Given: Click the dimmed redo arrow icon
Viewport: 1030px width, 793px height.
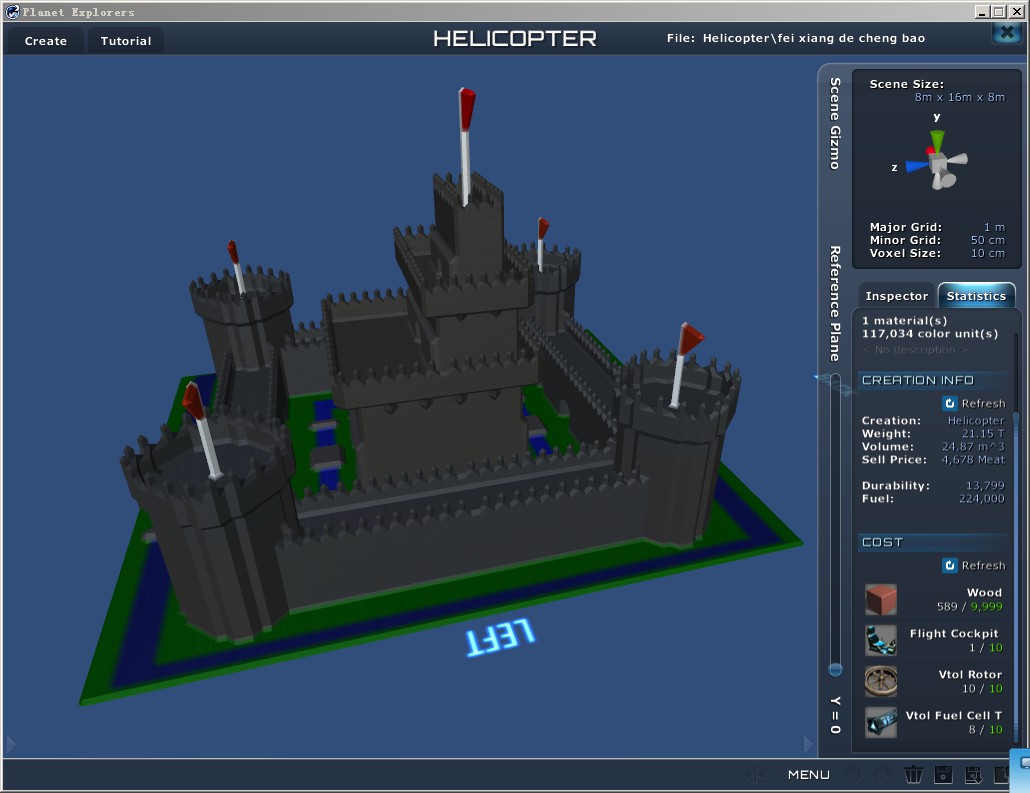Looking at the screenshot, I should tap(882, 775).
